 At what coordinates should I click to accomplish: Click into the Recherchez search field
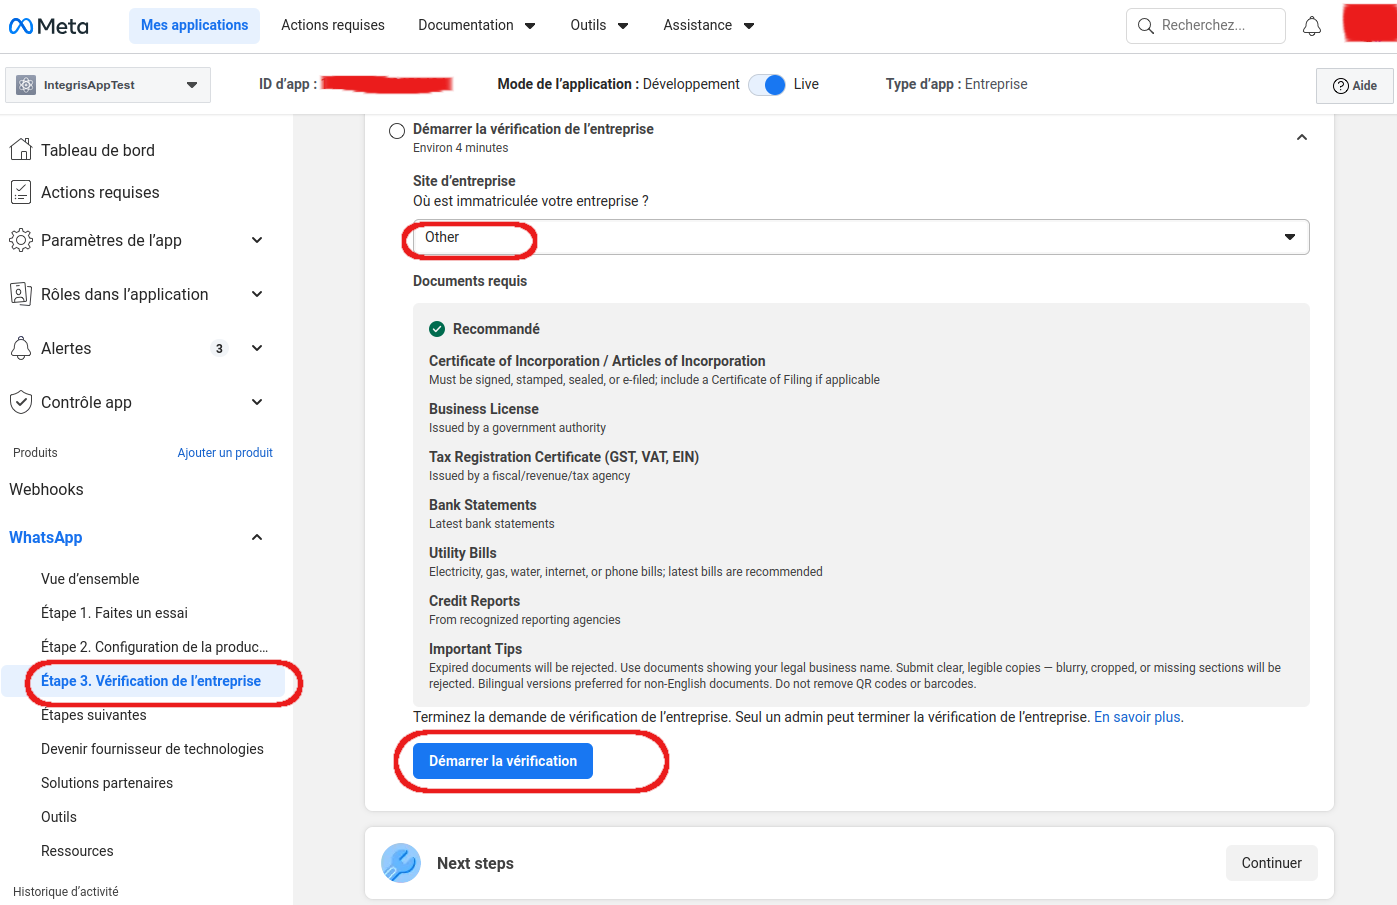click(1206, 26)
